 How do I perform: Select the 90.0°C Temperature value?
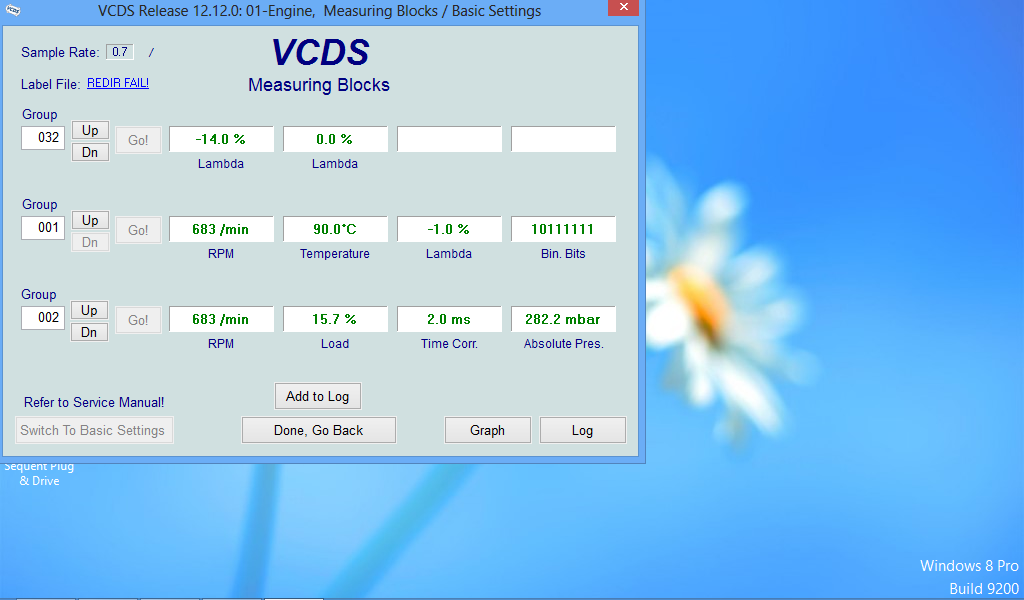335,229
